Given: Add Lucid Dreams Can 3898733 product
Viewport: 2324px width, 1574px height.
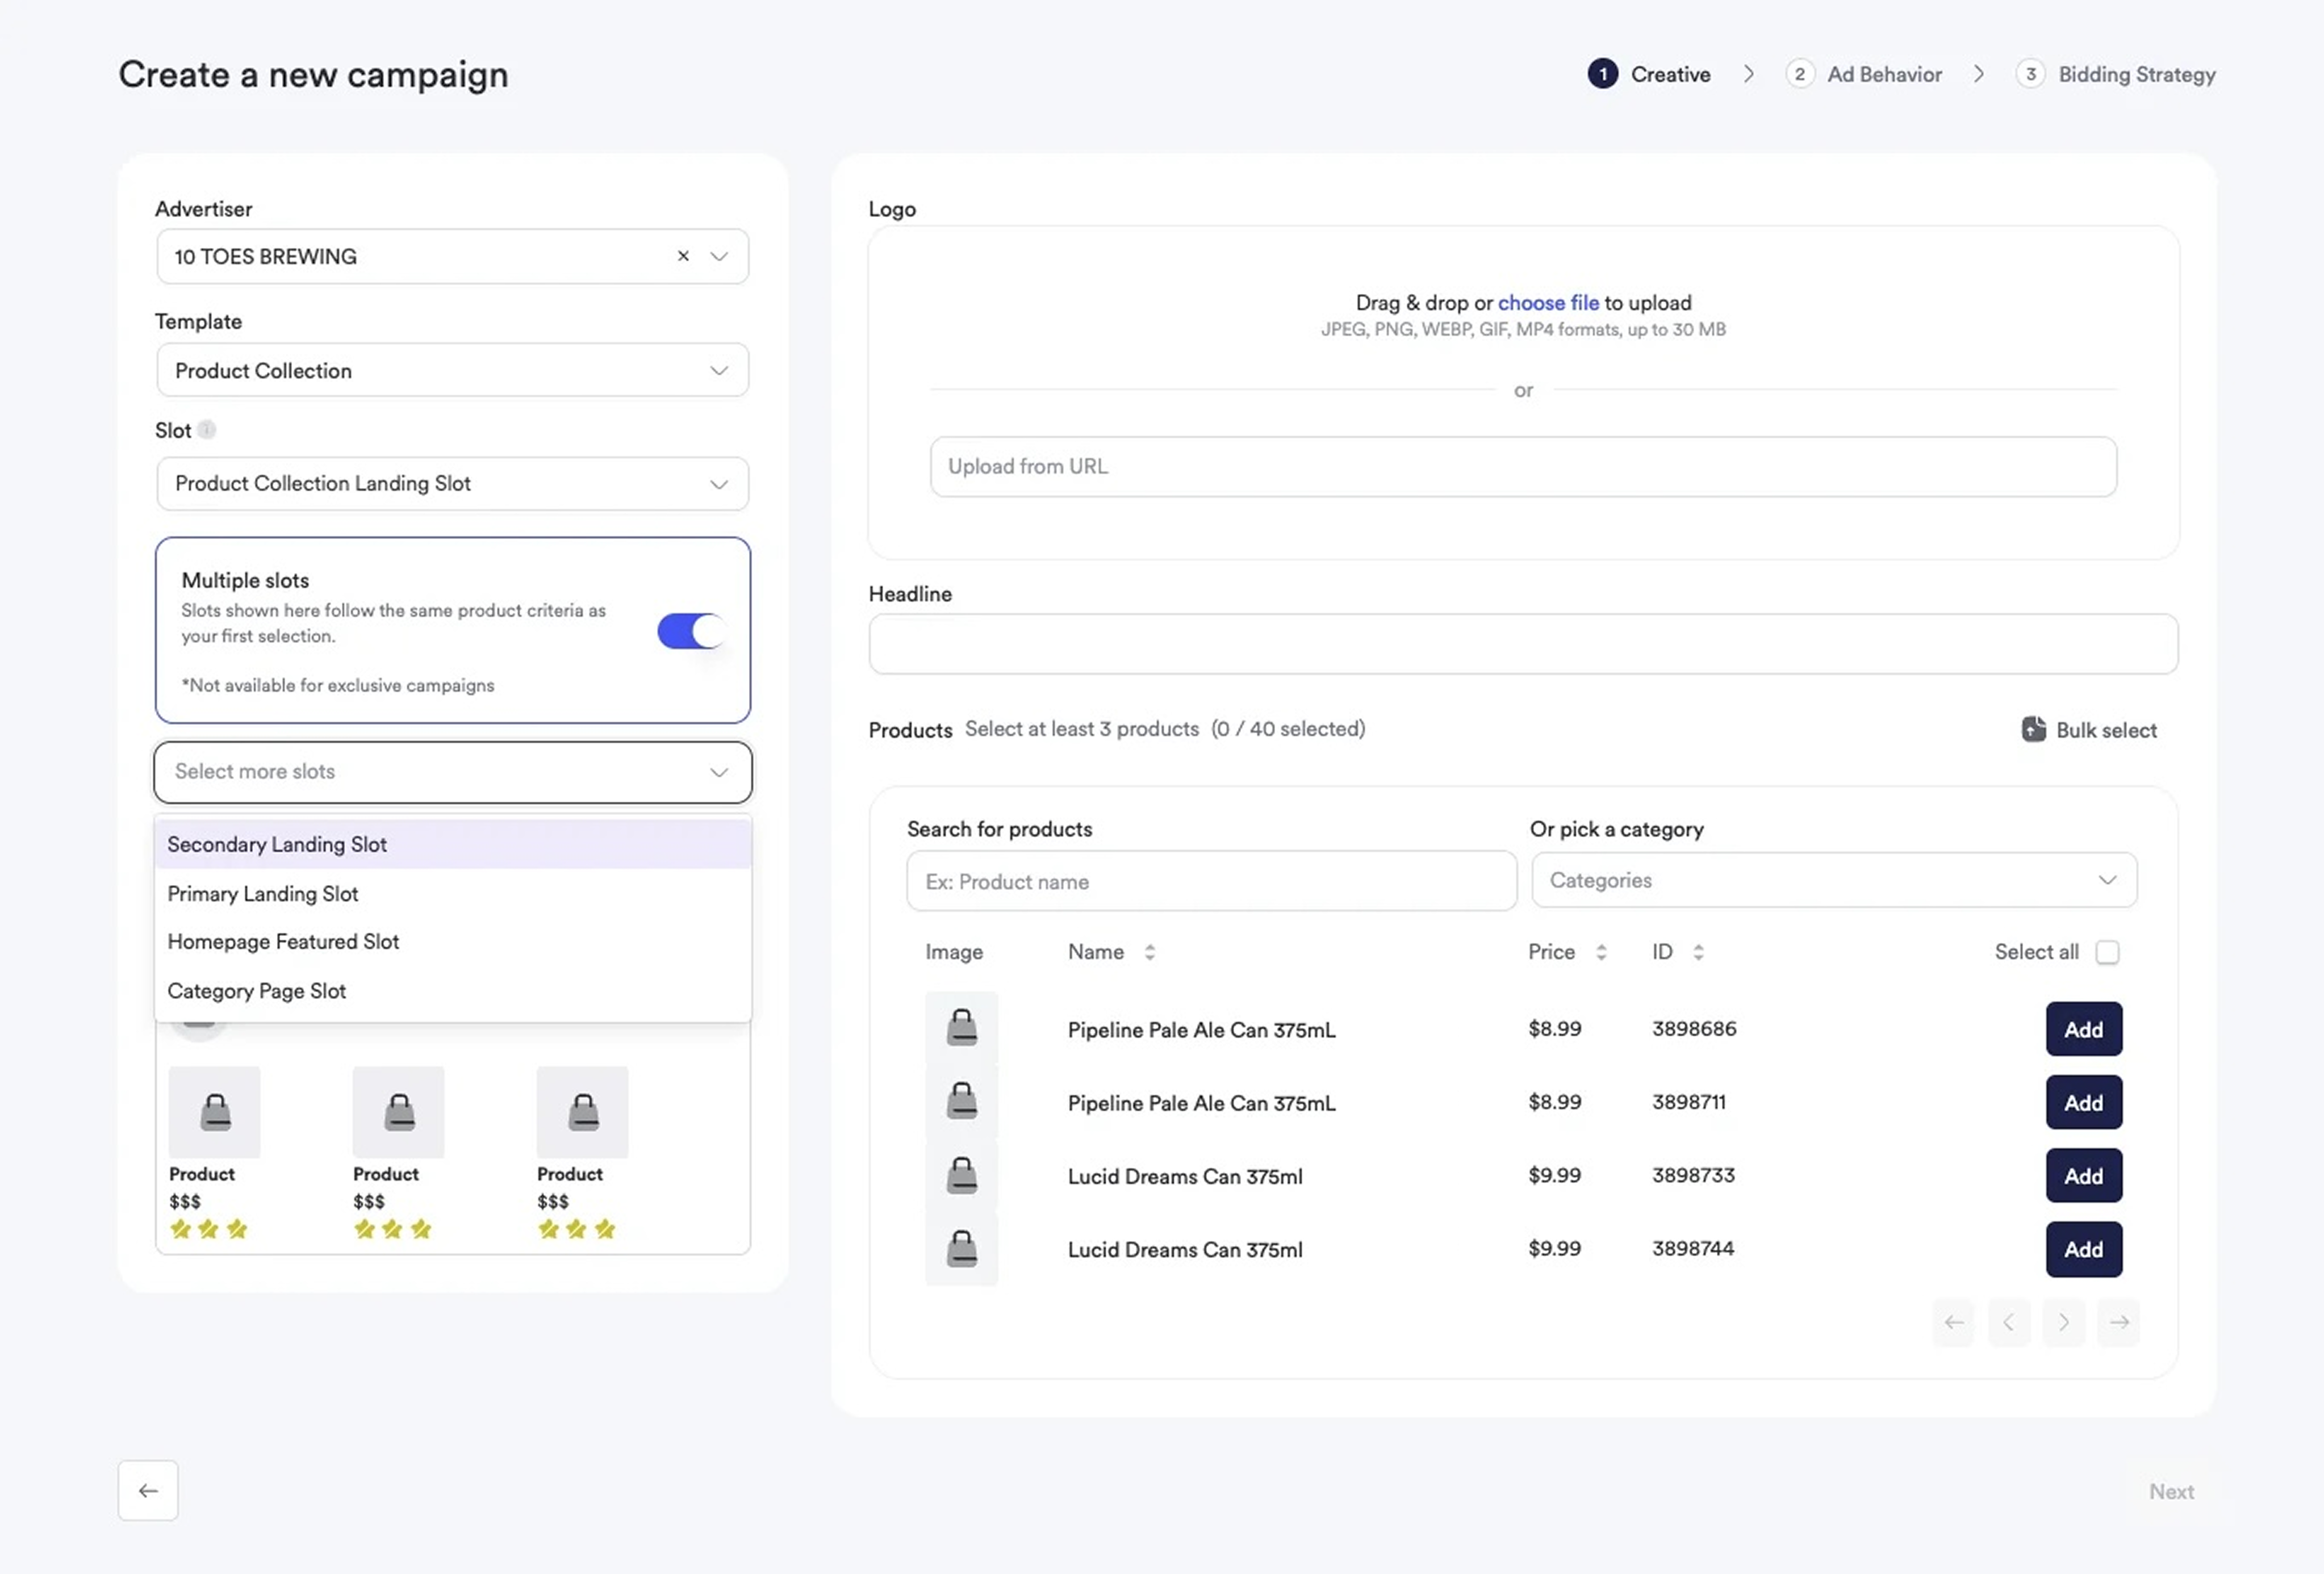Looking at the screenshot, I should tap(2083, 1175).
